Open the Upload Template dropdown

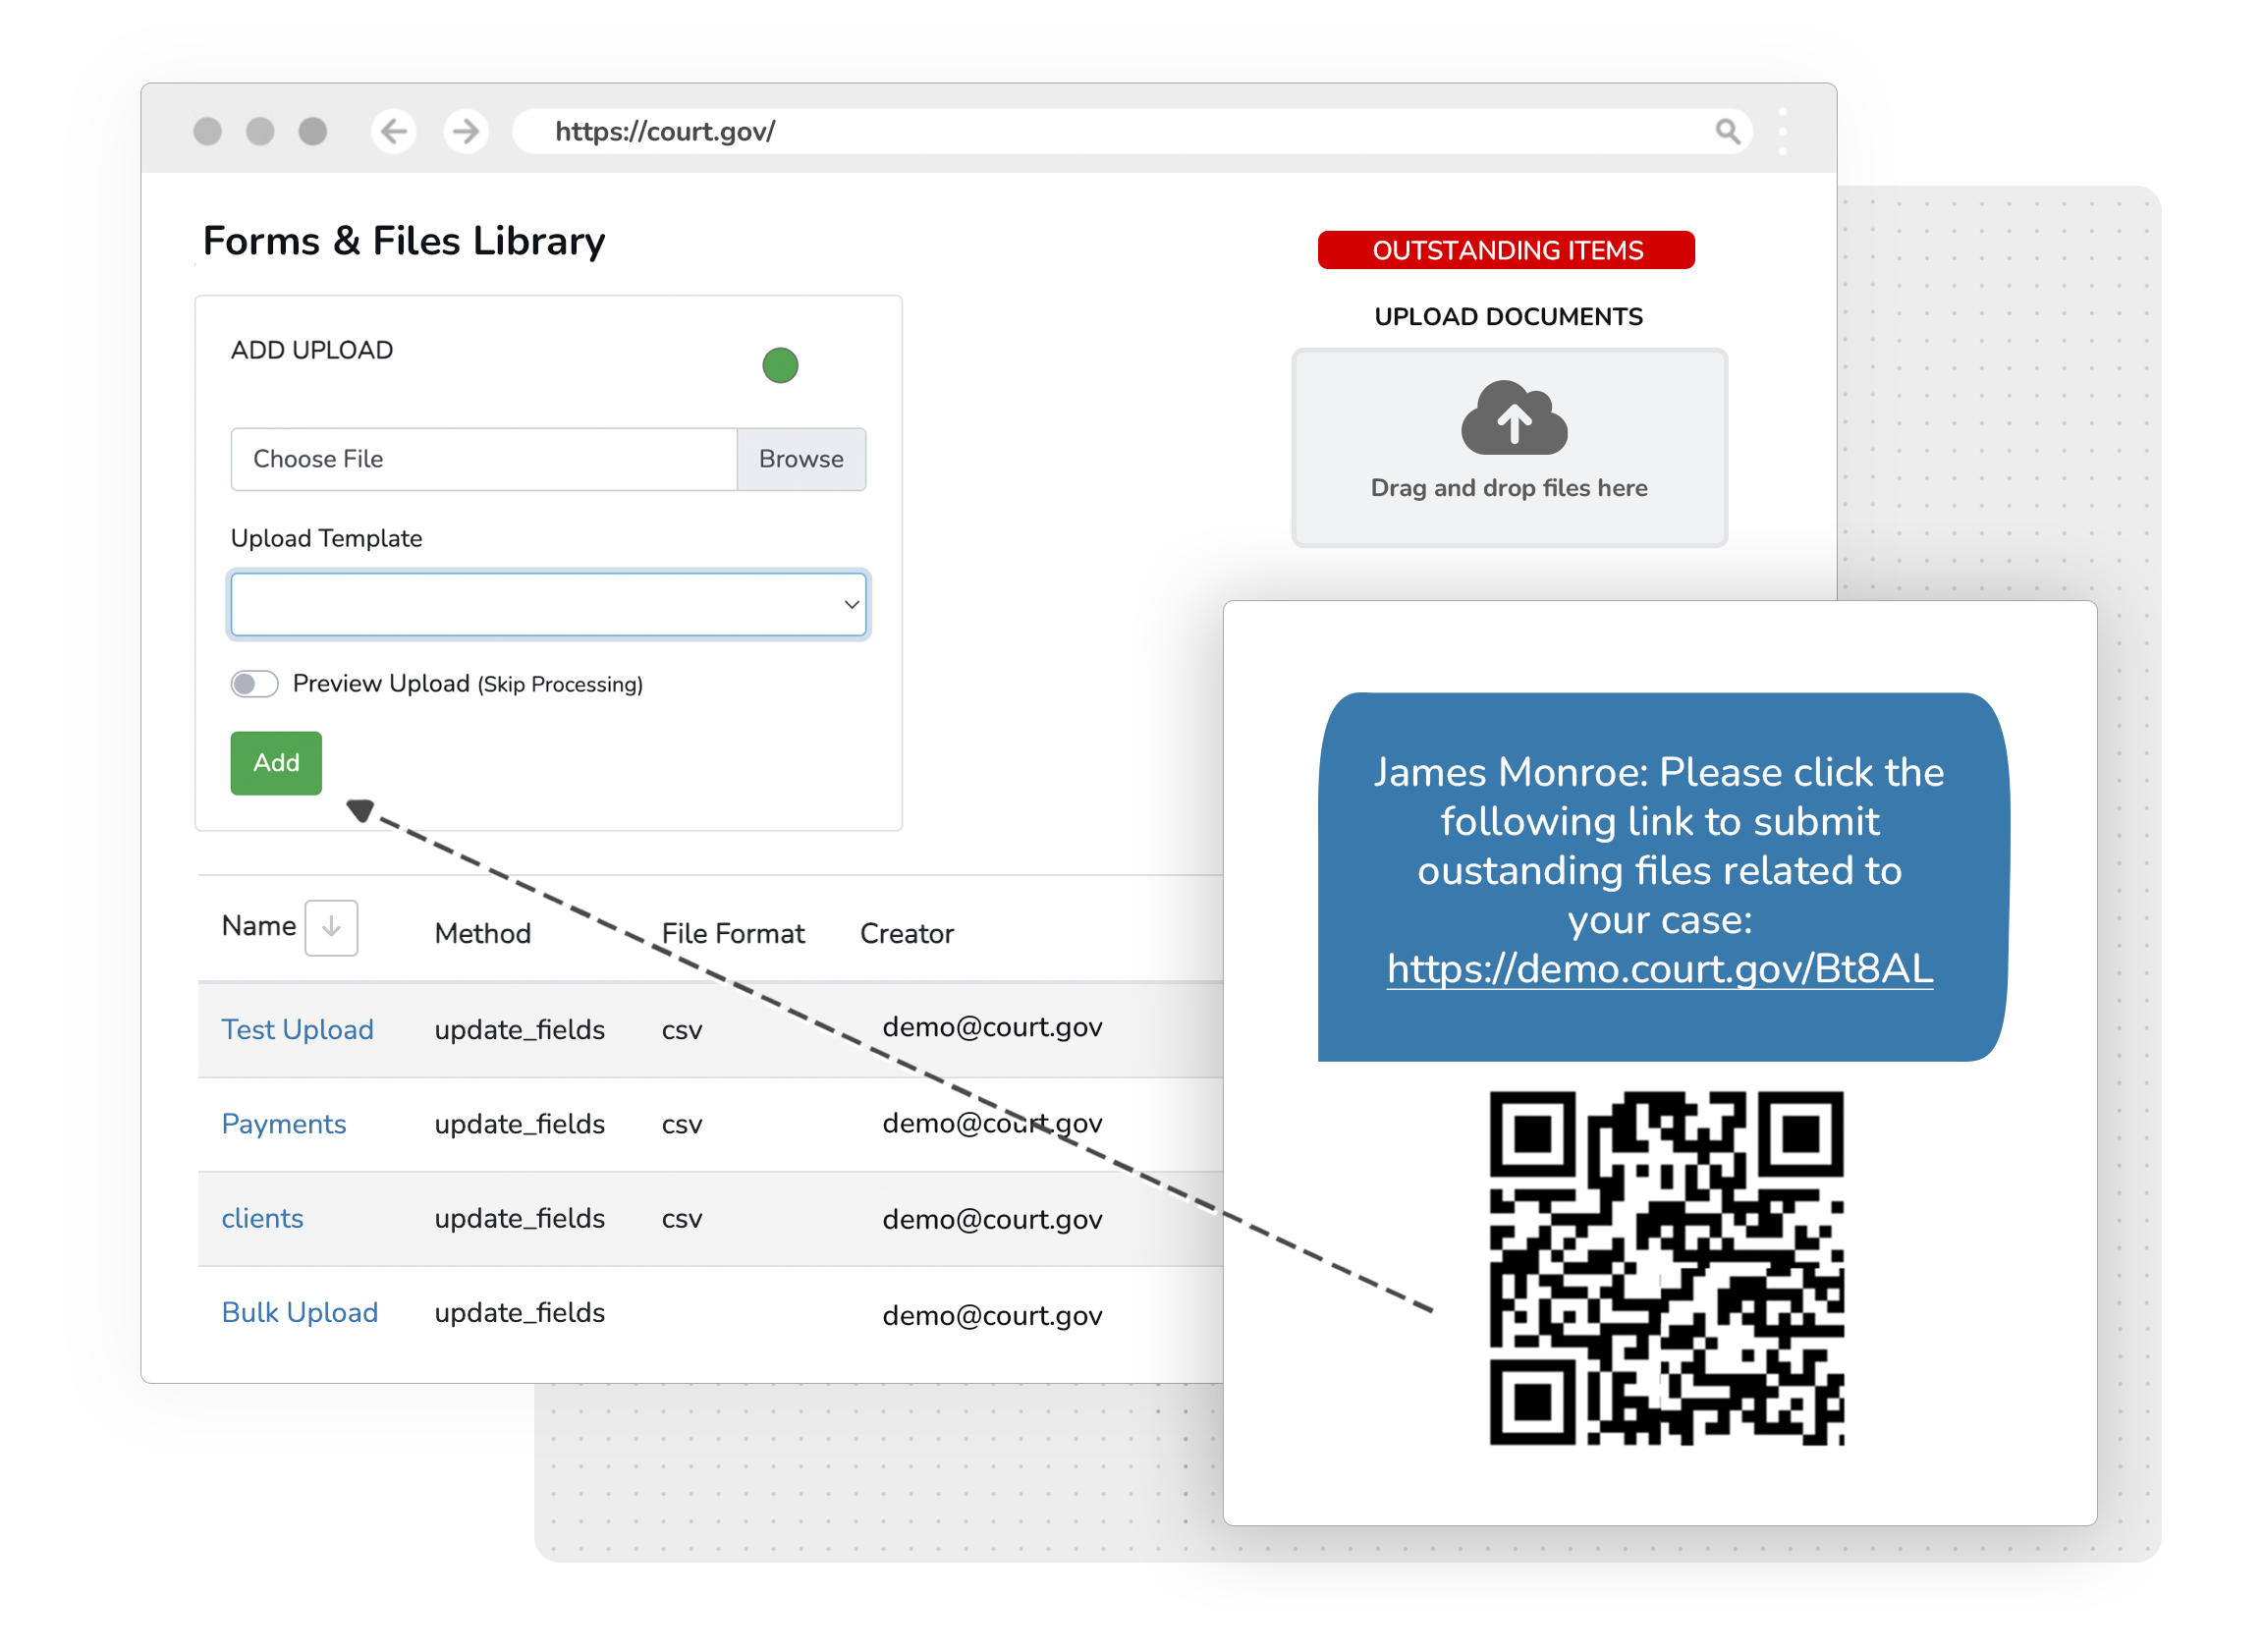coord(549,604)
